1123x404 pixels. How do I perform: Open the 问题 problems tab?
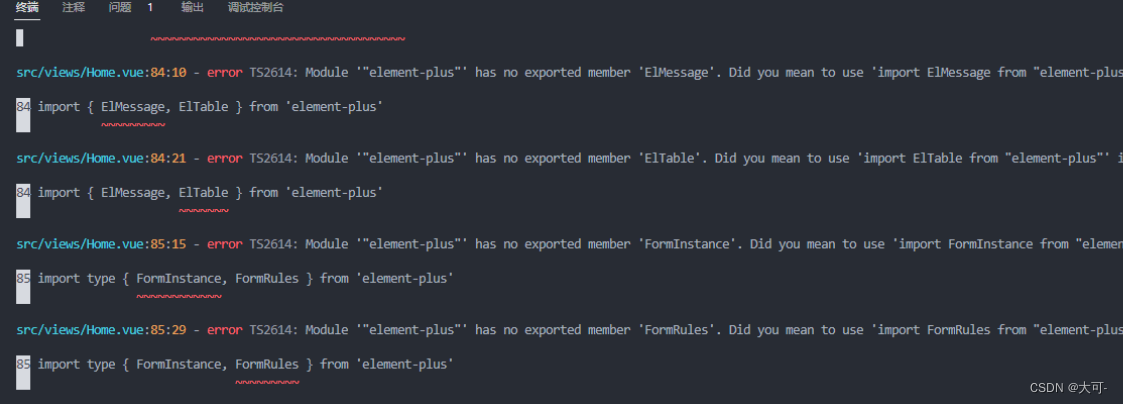120,8
